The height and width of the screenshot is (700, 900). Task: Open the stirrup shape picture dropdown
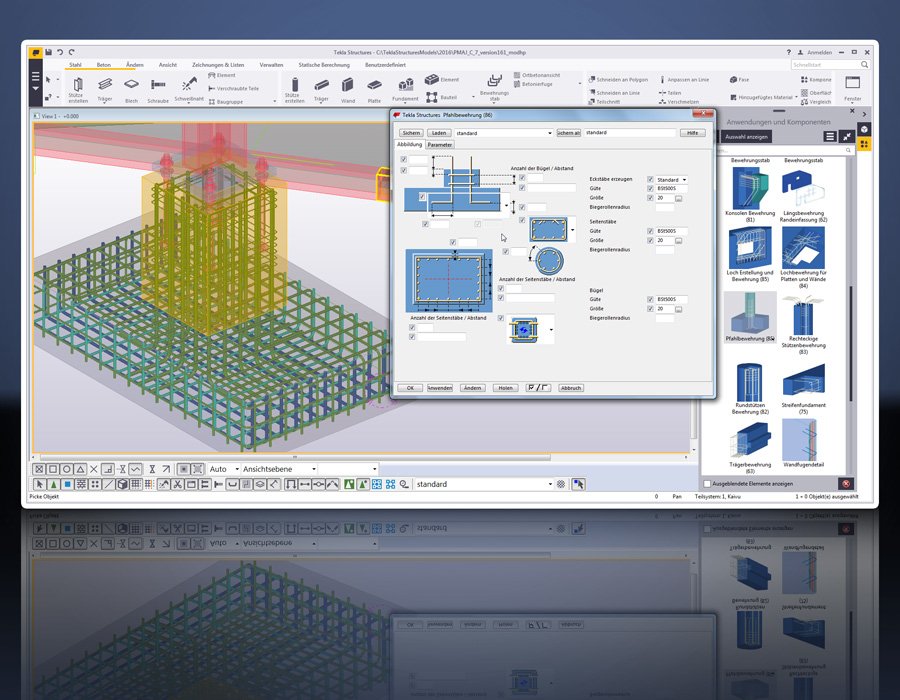551,330
